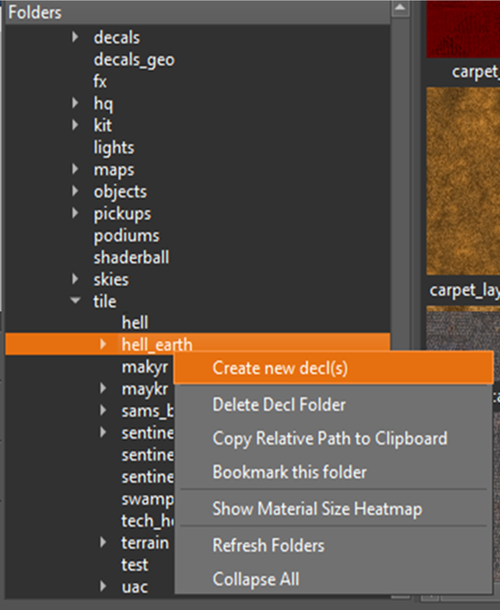Viewport: 500px width, 610px height.
Task: Expand the kit folder arrow
Action: 75,125
